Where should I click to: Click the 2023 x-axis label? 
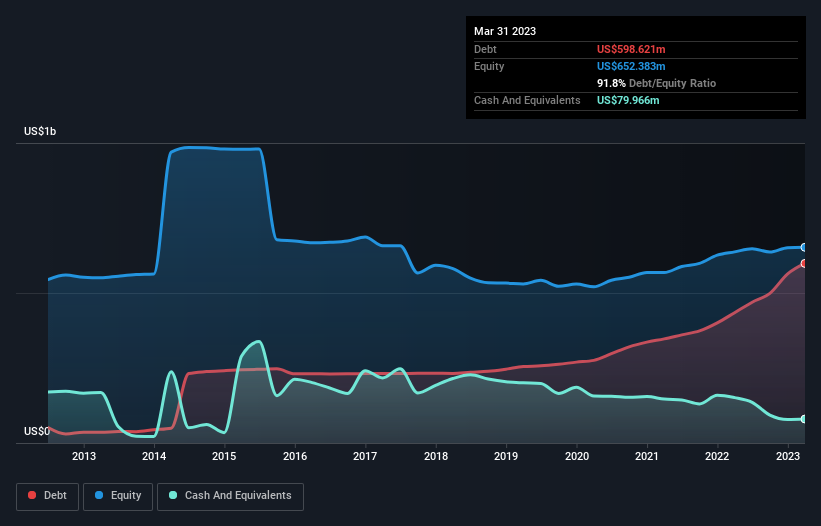787,456
